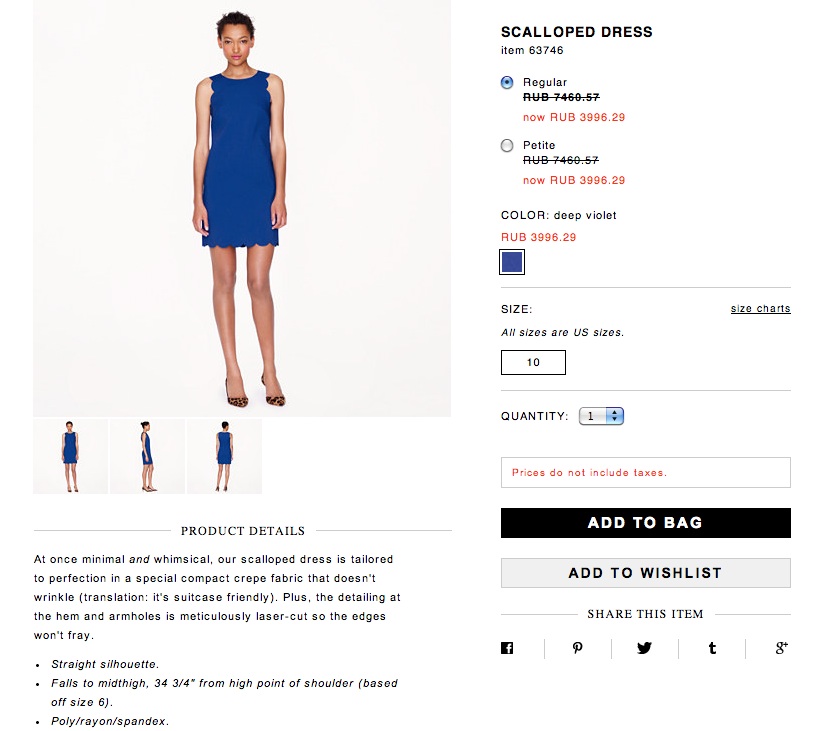Pick the deep violet color swatch
The width and height of the screenshot is (819, 731).
512,262
